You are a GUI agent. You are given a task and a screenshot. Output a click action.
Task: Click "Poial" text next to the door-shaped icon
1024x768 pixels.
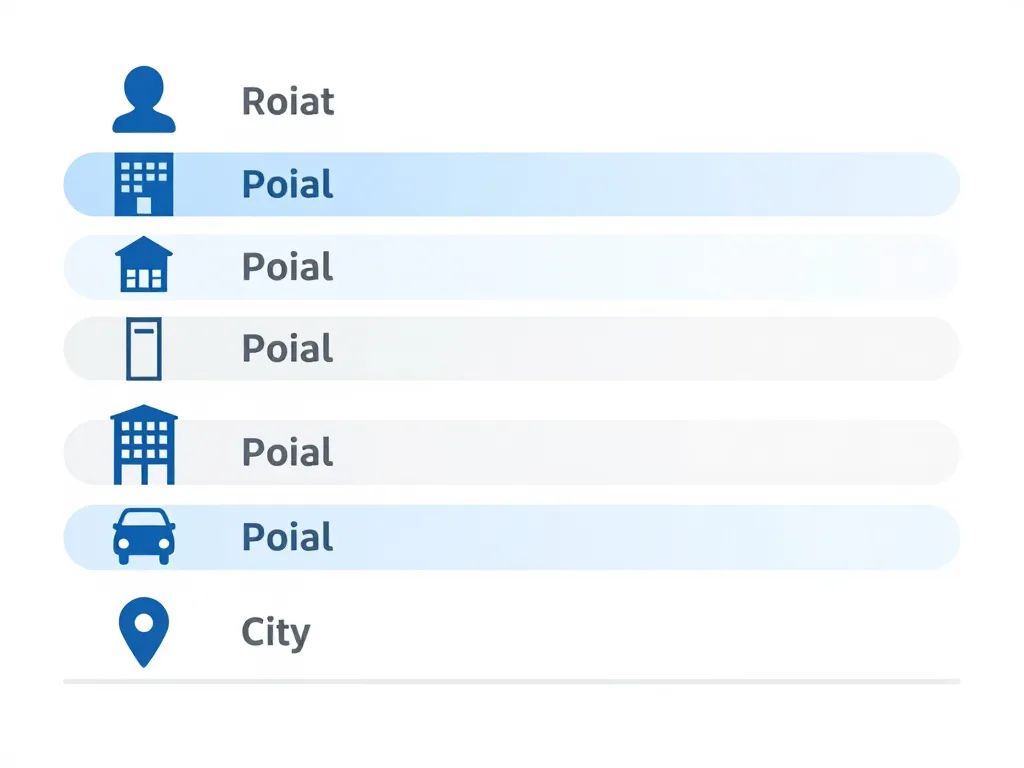click(288, 349)
